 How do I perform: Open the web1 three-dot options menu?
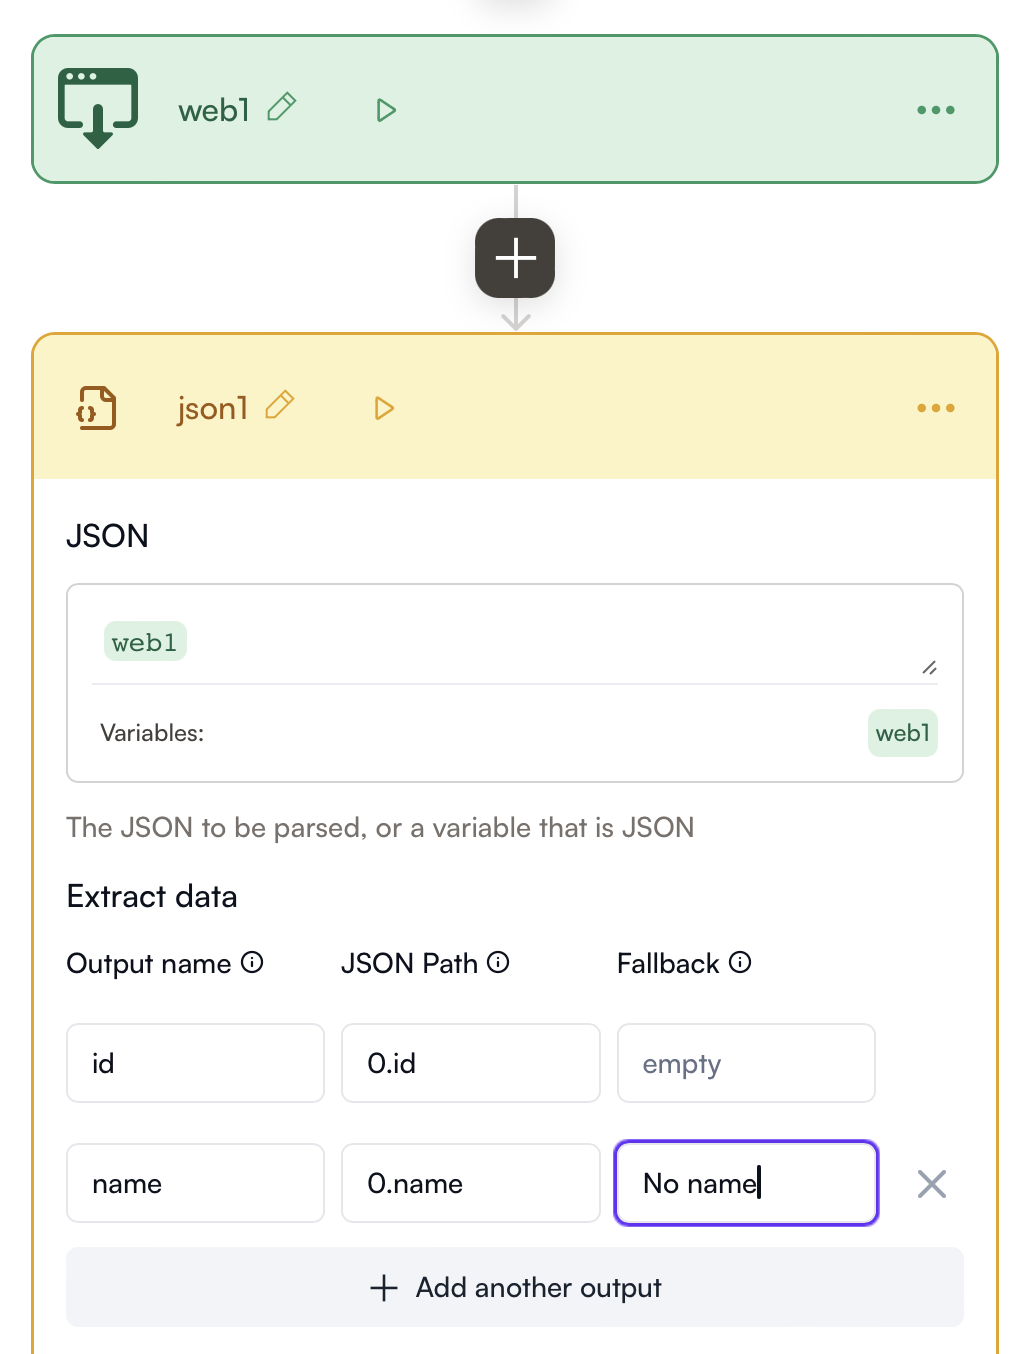pyautogui.click(x=935, y=110)
